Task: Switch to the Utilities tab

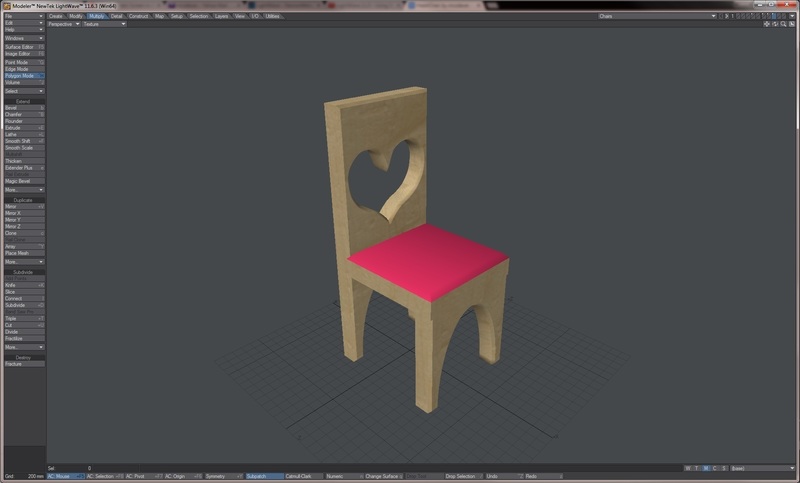Action: click(x=272, y=16)
